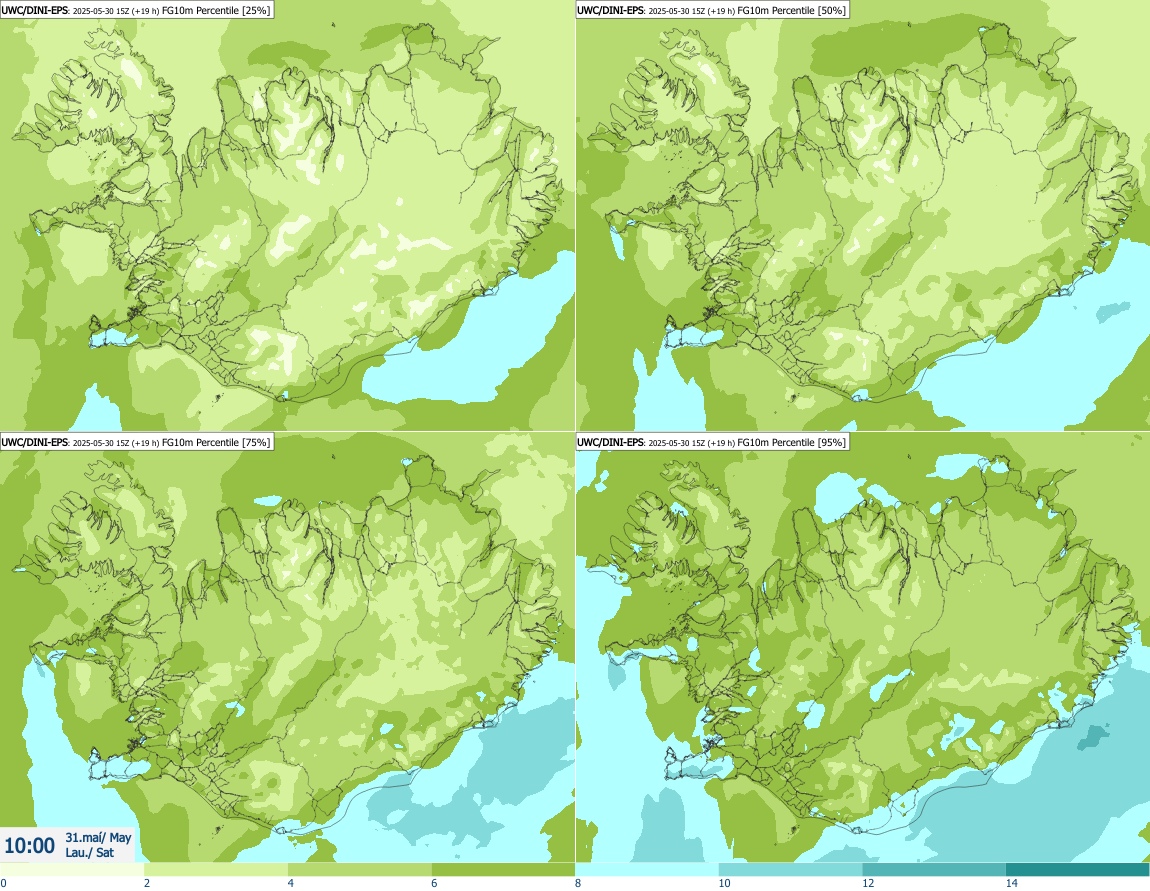This screenshot has height=891, width=1150.
Task: Click the FG10m Percentile [75%] panel title
Action: tap(136, 442)
